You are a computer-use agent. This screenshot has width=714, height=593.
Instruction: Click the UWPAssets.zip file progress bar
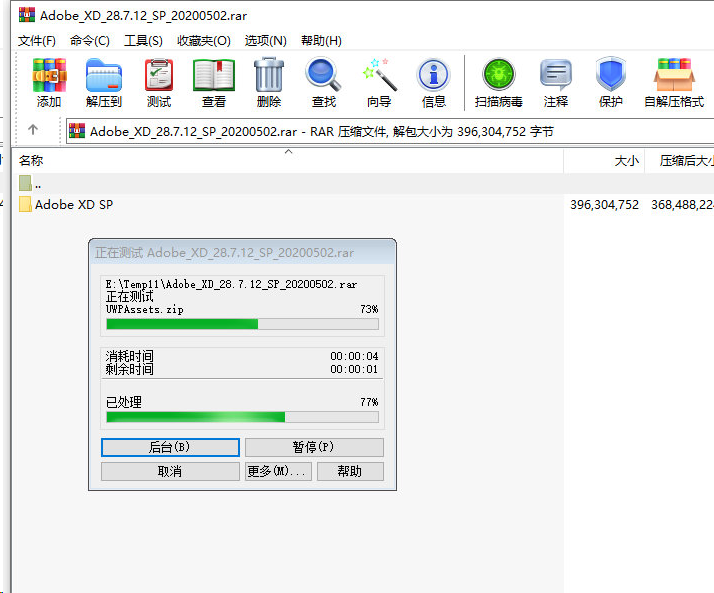click(242, 324)
